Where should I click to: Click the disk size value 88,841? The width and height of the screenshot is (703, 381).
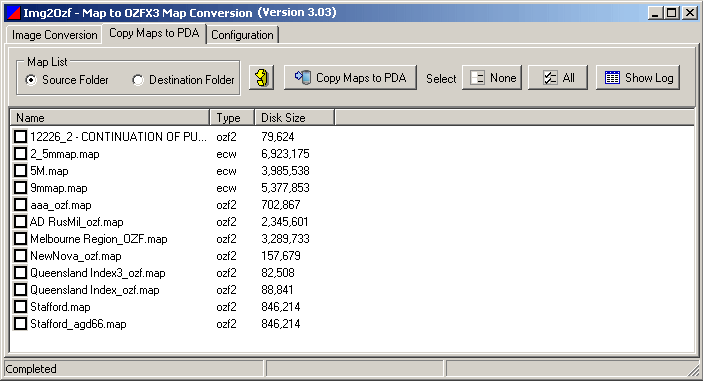[x=277, y=290]
